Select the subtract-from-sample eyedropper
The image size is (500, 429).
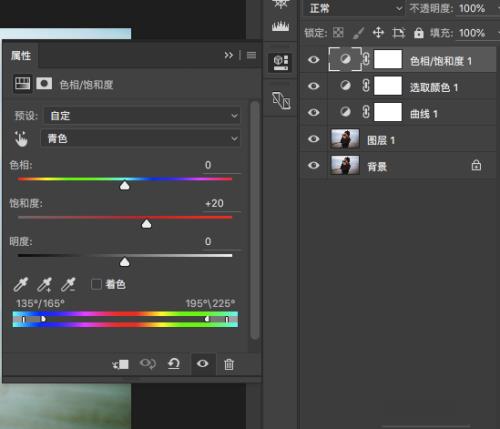click(x=69, y=284)
